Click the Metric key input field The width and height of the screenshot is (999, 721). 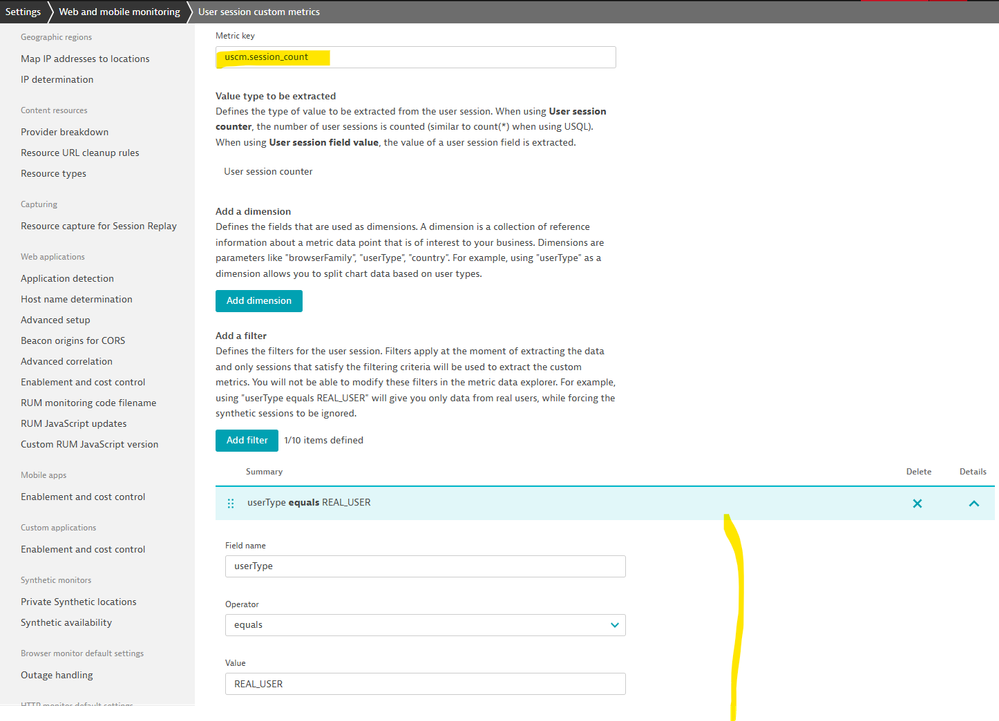(415, 57)
